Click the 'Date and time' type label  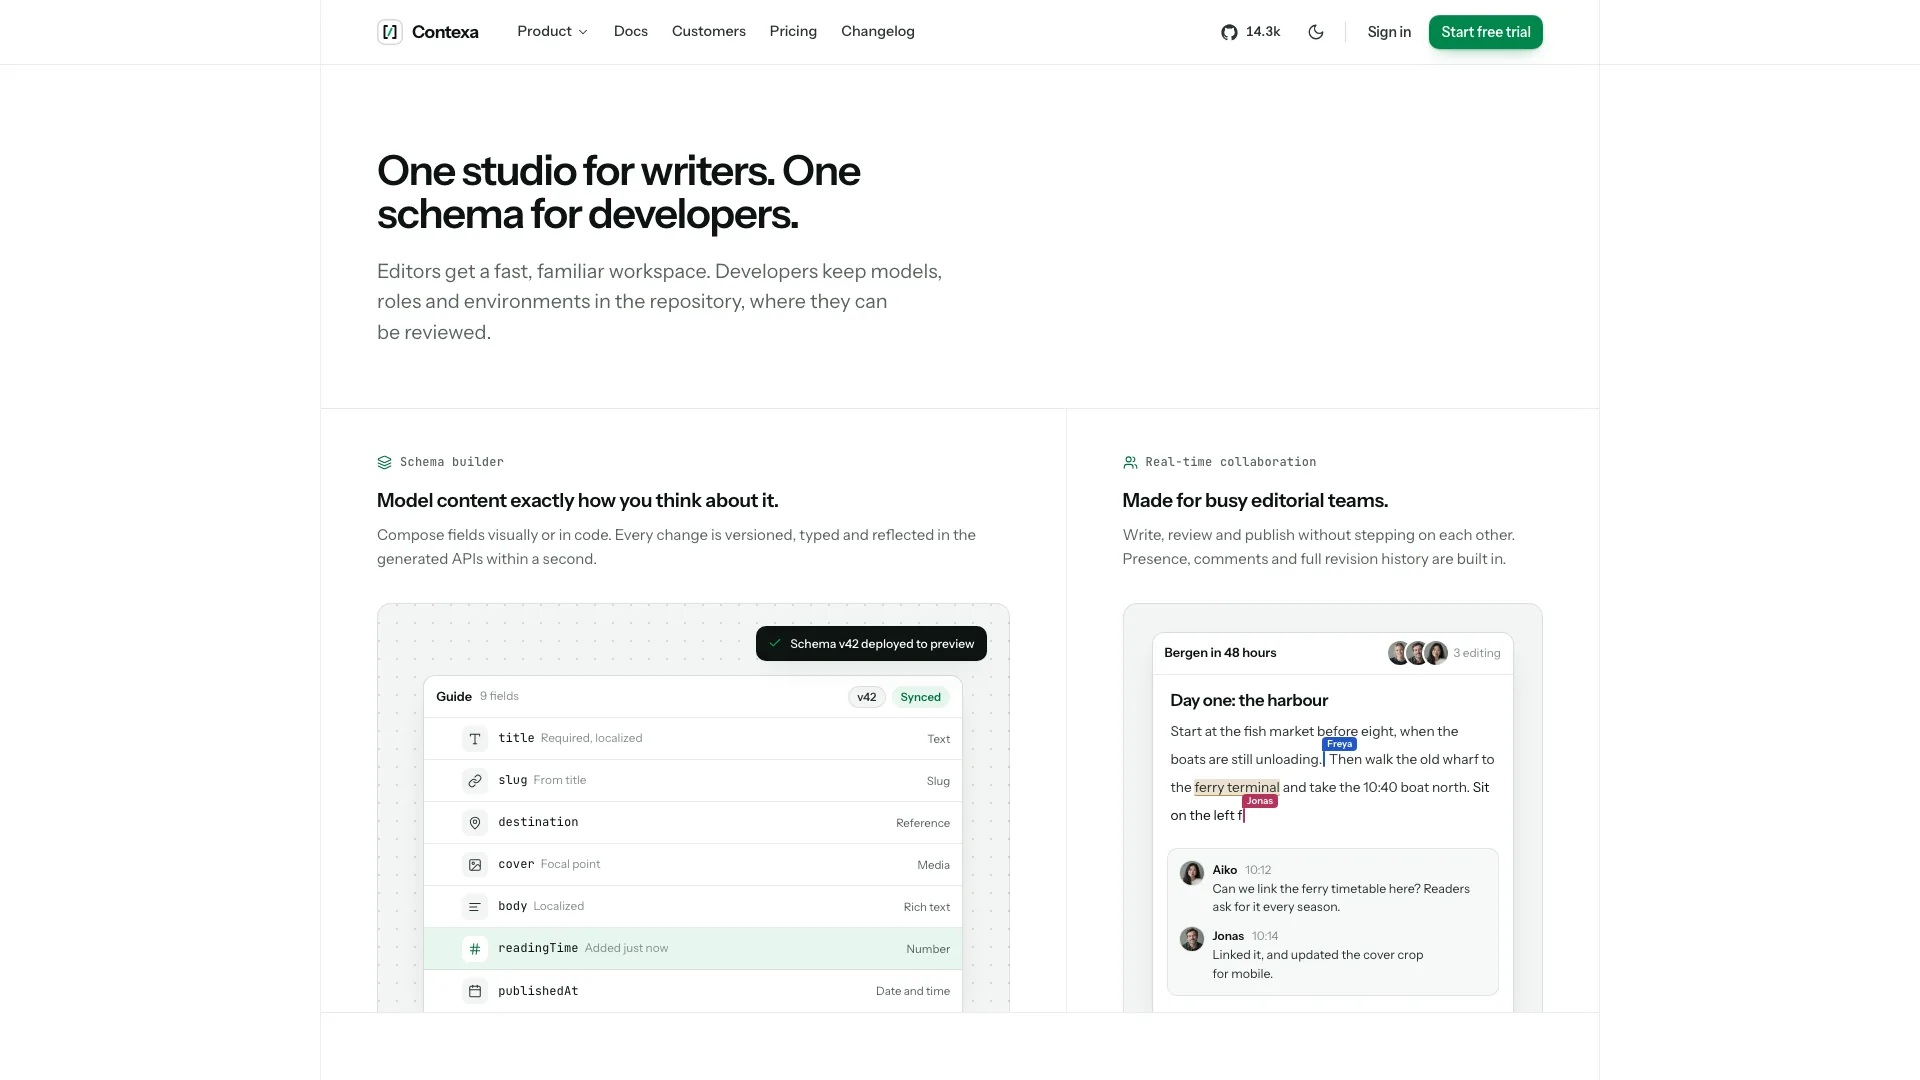pyautogui.click(x=912, y=991)
